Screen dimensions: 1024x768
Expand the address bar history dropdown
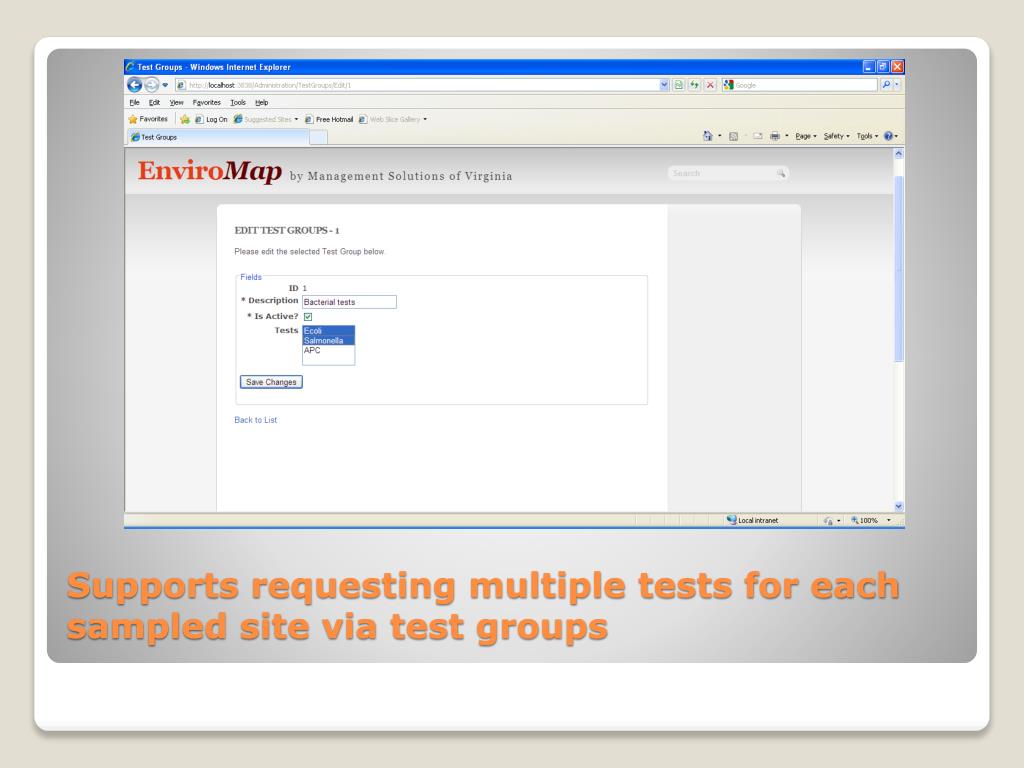(664, 85)
